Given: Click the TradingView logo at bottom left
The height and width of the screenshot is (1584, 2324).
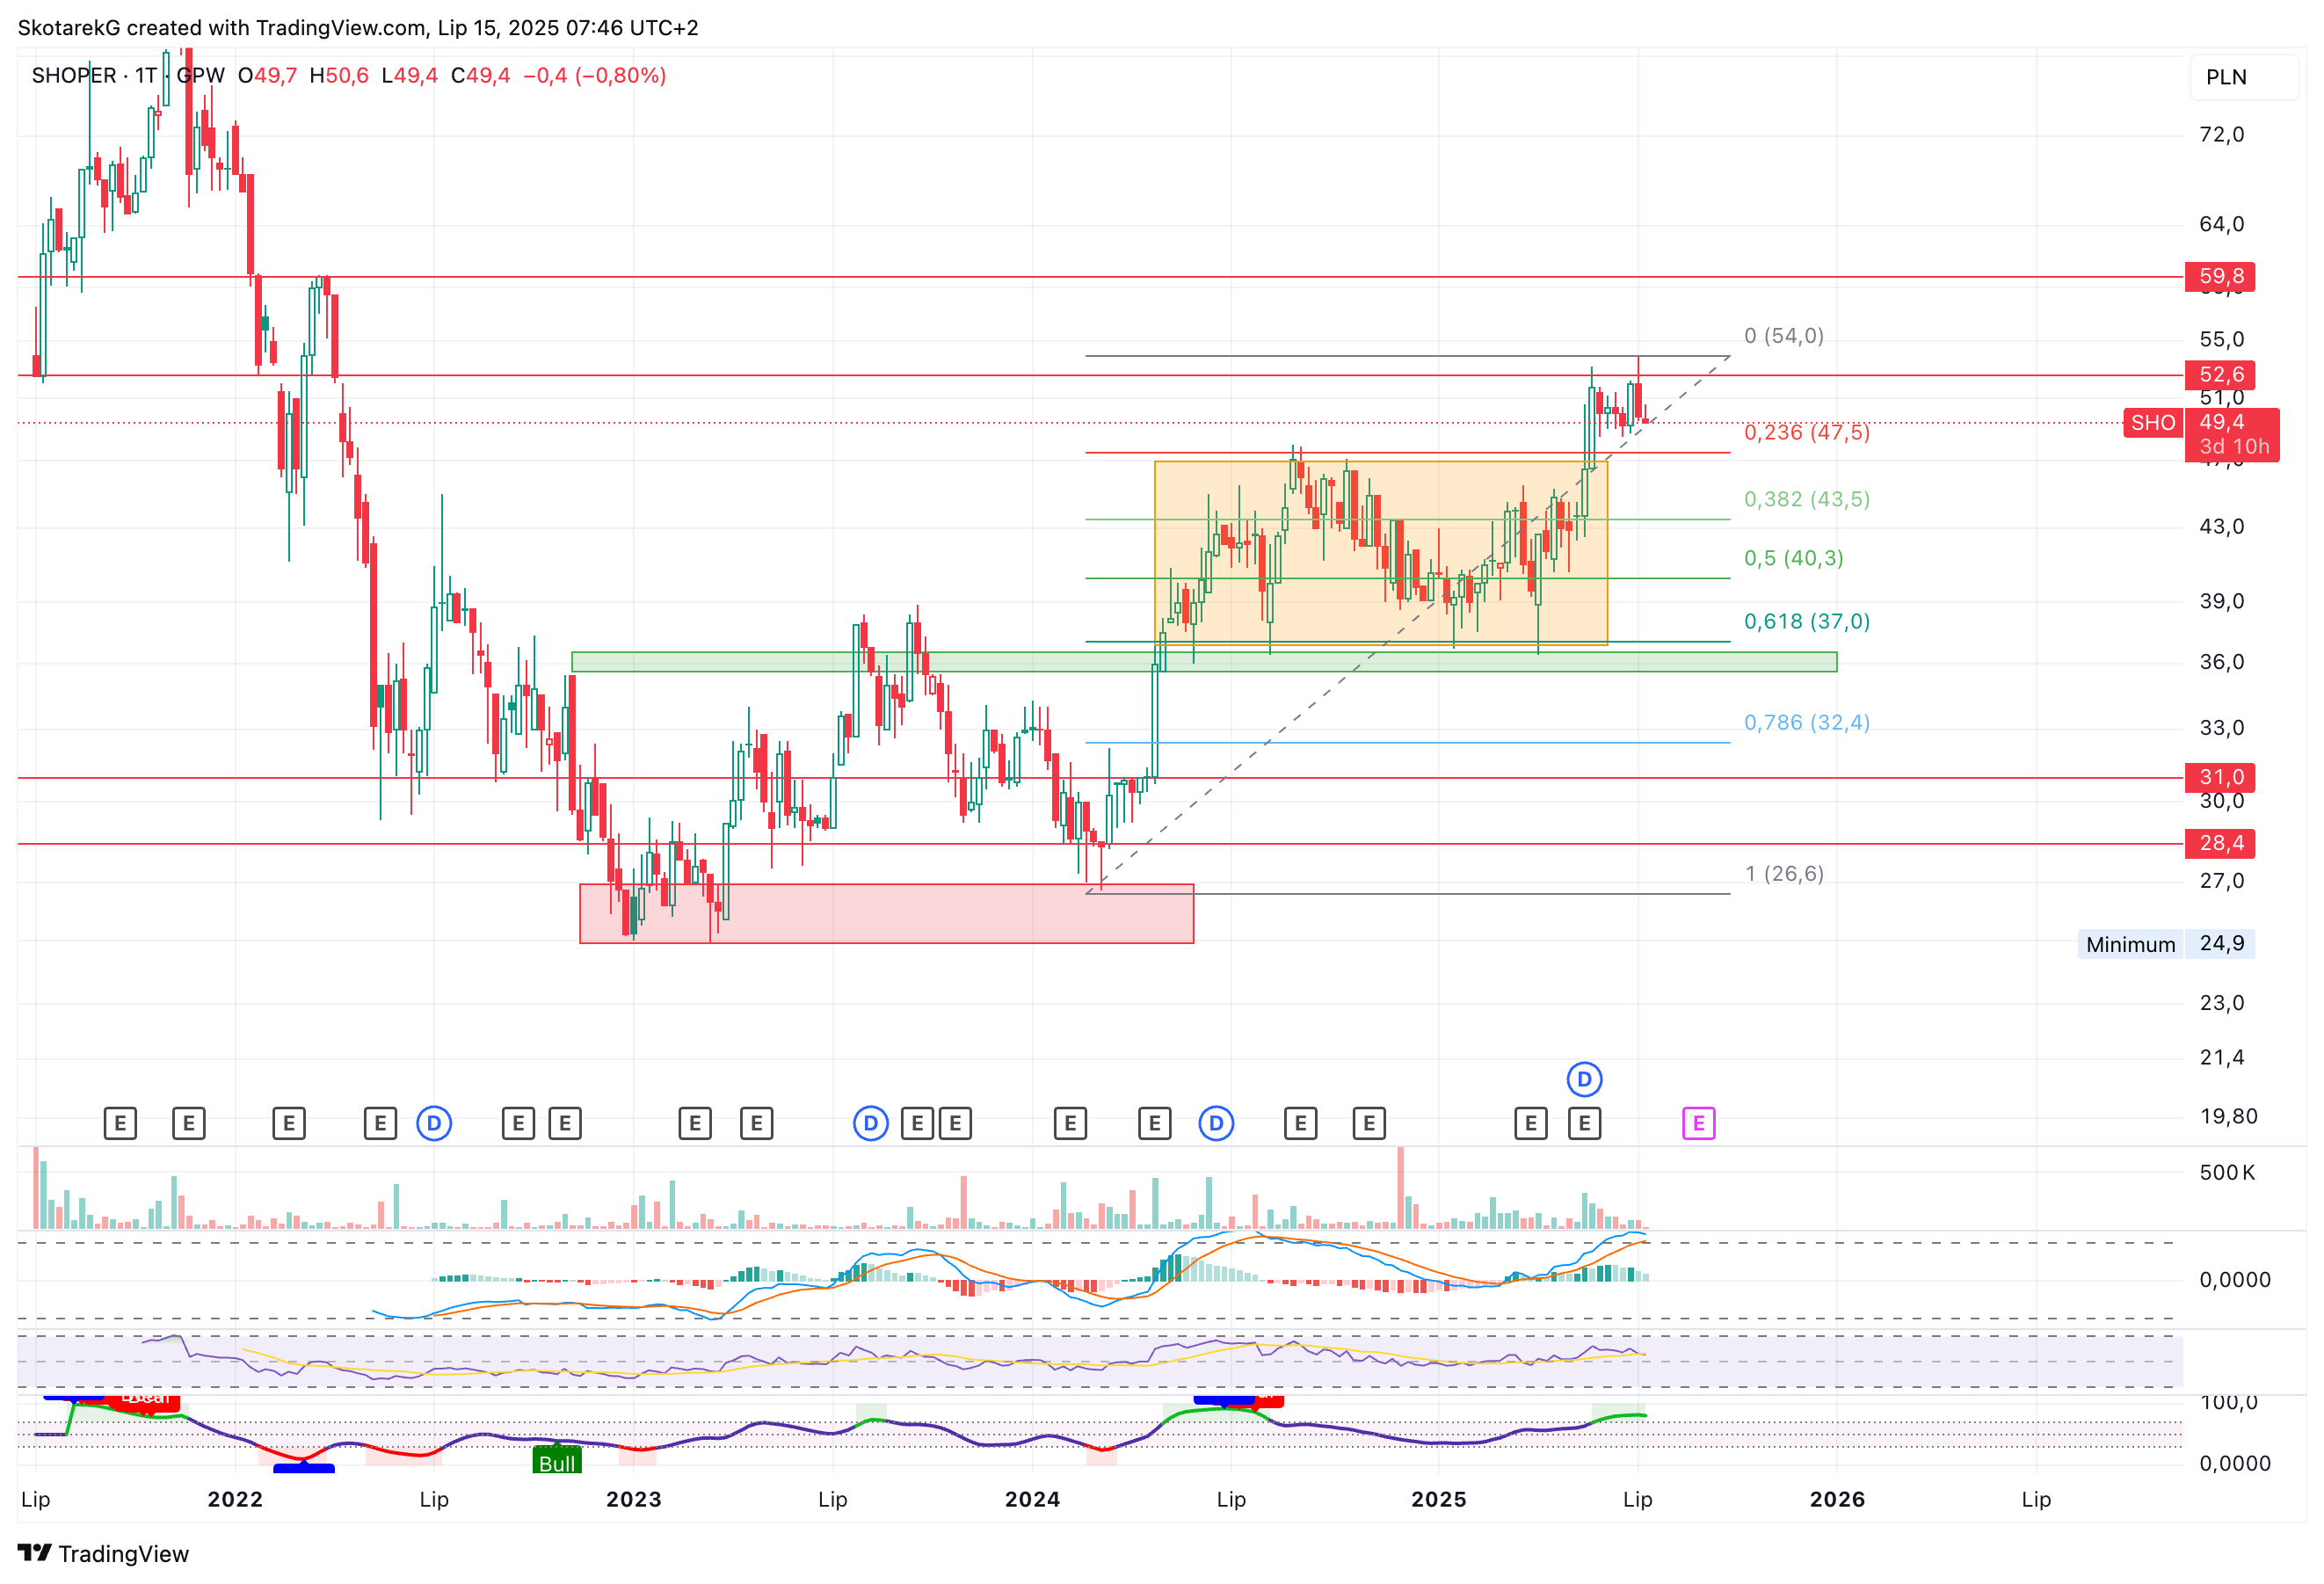Looking at the screenshot, I should point(103,1553).
